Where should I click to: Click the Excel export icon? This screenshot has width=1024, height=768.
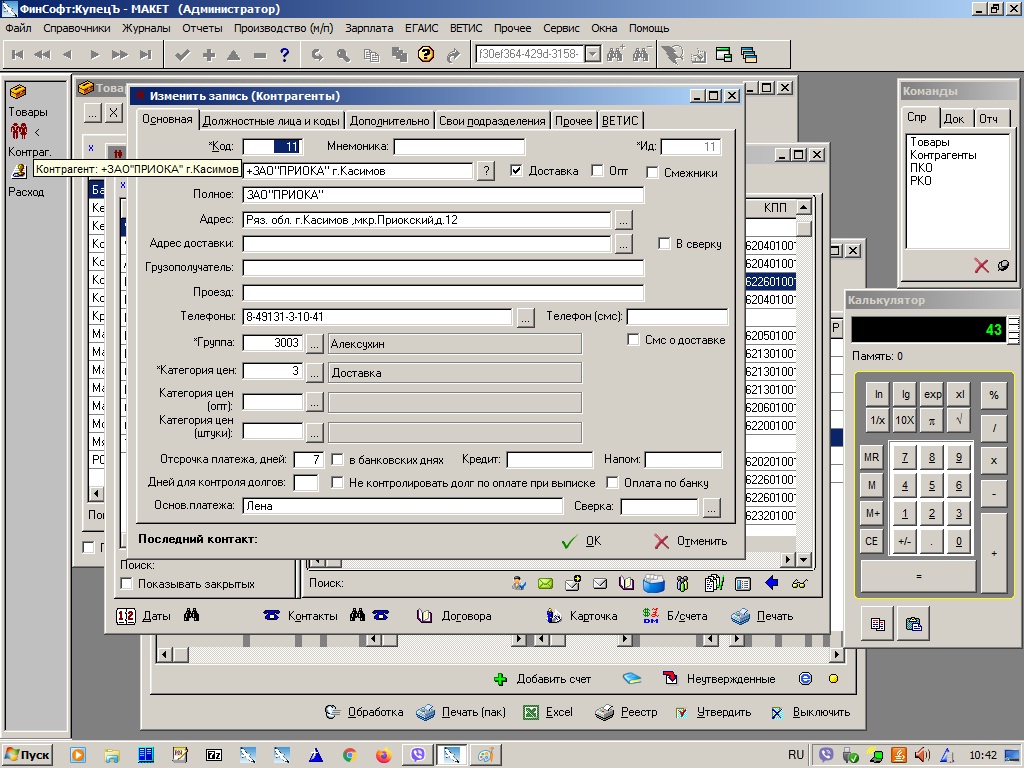[530, 712]
